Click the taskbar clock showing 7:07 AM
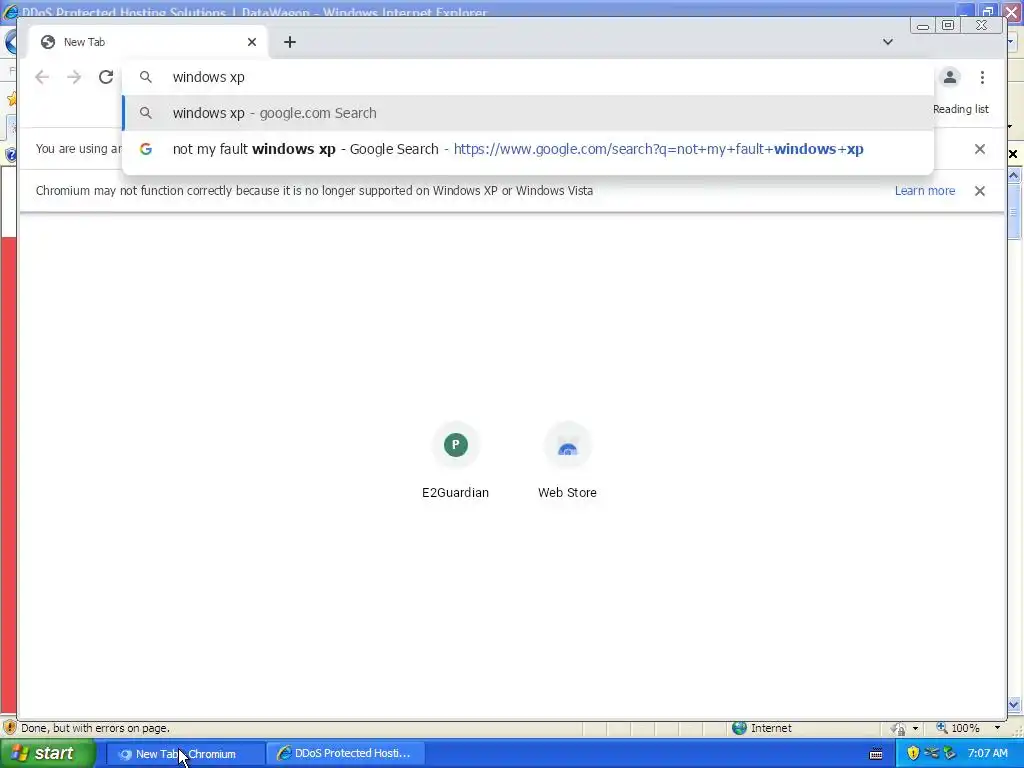This screenshot has width=1024, height=768. click(x=987, y=753)
